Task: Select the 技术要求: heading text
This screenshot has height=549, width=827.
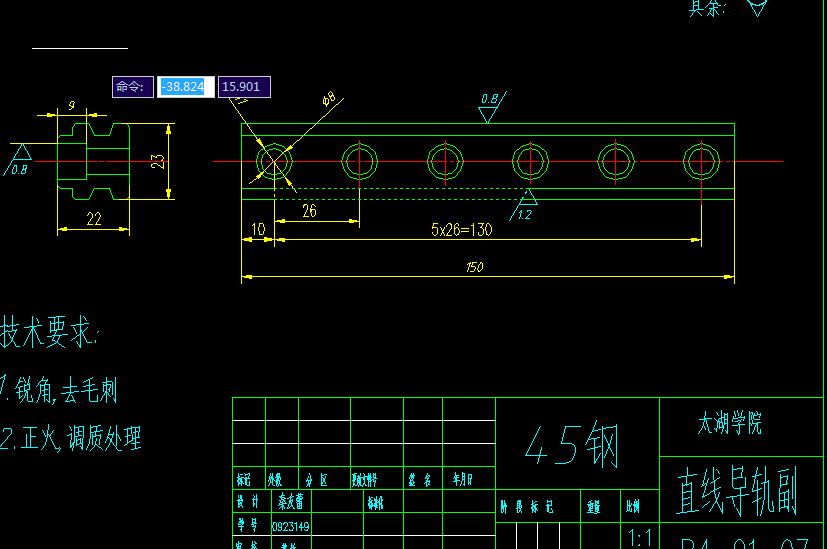Action: click(x=49, y=332)
